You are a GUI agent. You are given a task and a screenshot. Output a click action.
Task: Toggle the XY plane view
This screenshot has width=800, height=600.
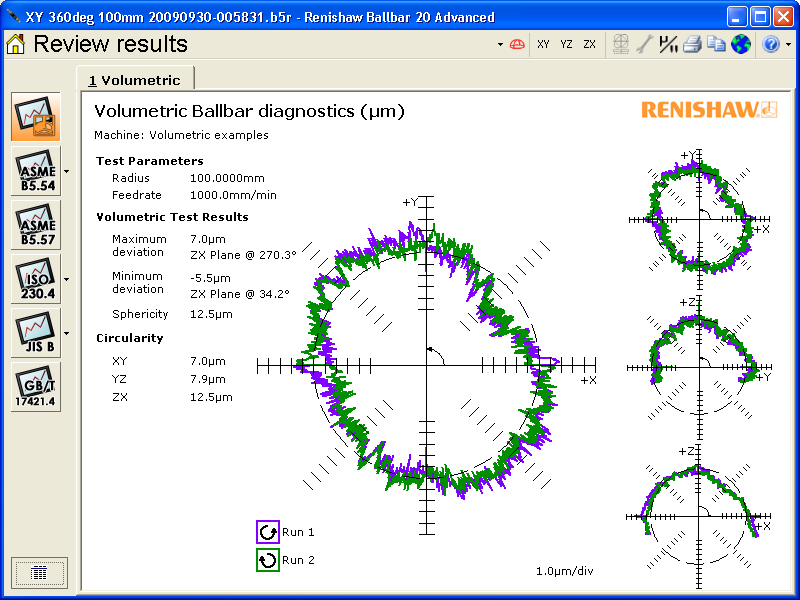pyautogui.click(x=543, y=44)
